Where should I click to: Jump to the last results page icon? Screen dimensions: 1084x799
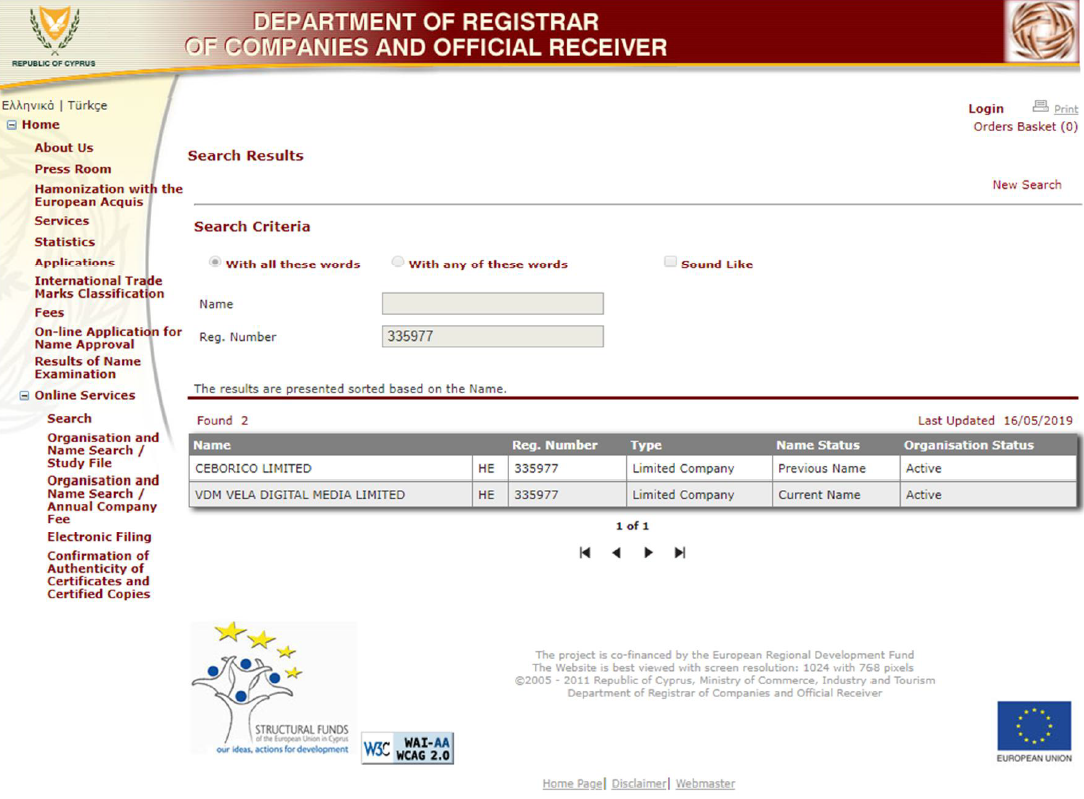pyautogui.click(x=680, y=553)
